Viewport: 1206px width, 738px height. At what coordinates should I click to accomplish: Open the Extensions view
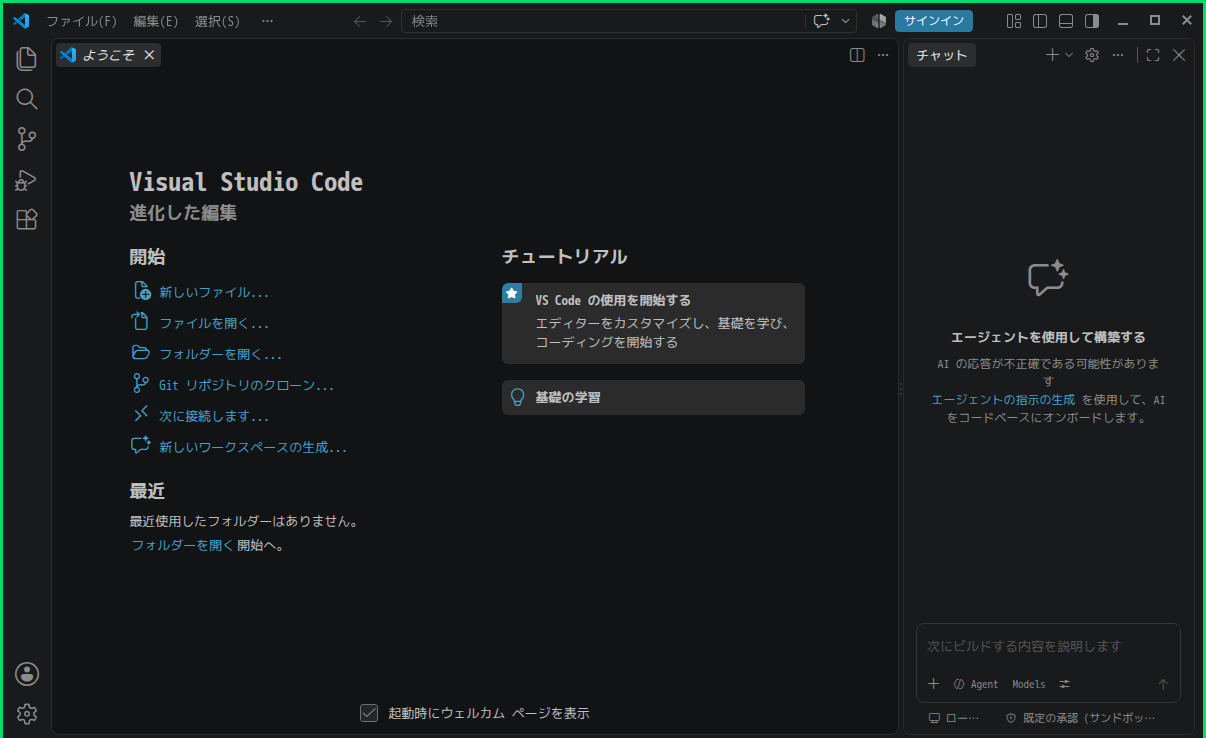tap(27, 220)
